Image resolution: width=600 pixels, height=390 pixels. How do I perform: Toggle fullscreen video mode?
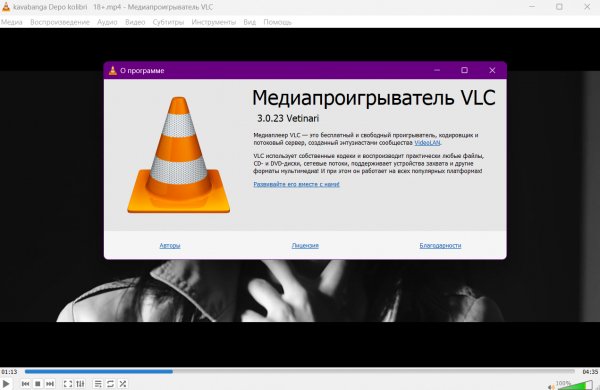68,383
